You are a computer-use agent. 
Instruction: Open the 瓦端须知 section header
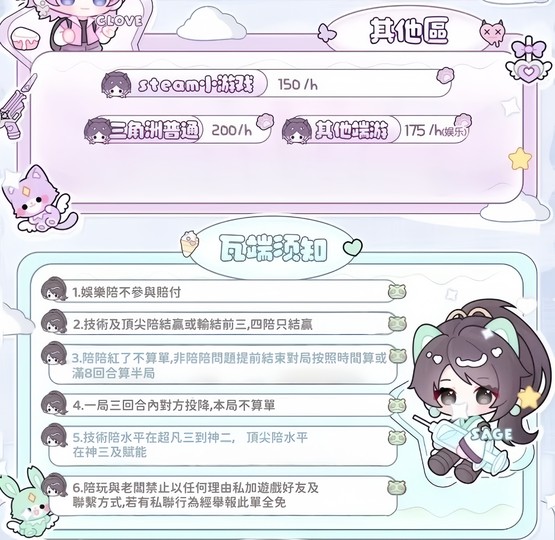point(272,248)
